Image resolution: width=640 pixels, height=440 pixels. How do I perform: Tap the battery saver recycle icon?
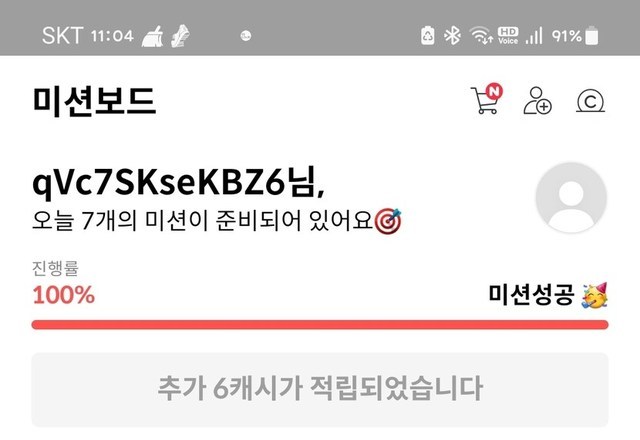click(x=427, y=36)
